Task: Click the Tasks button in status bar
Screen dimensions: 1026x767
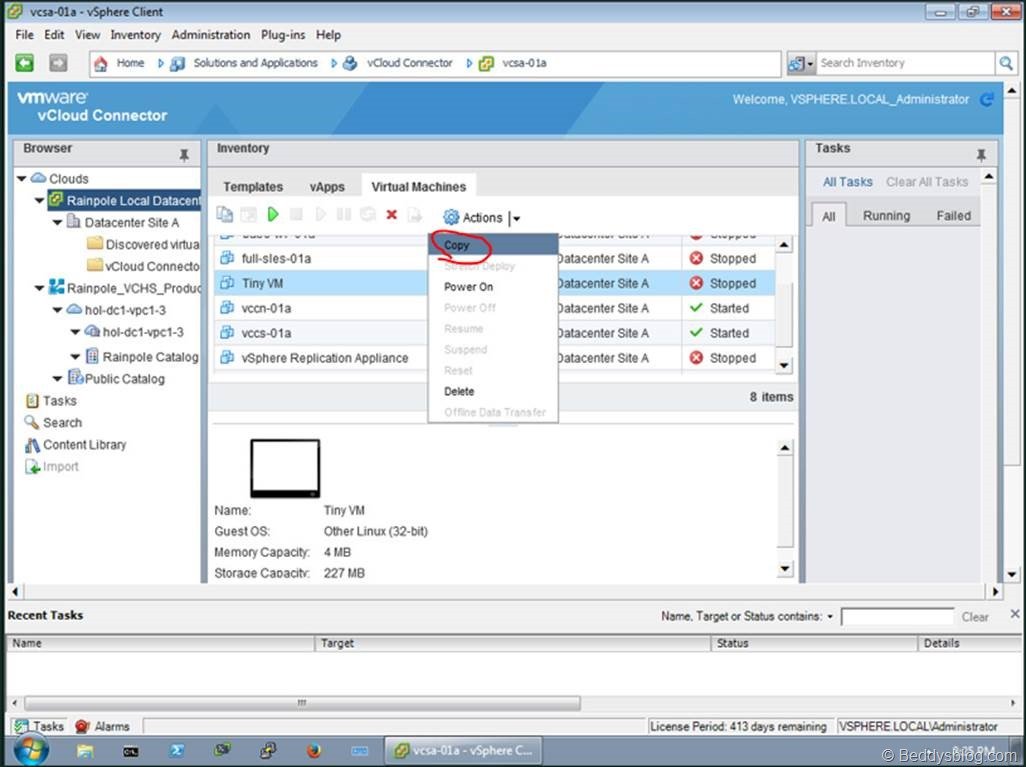Action: 39,726
